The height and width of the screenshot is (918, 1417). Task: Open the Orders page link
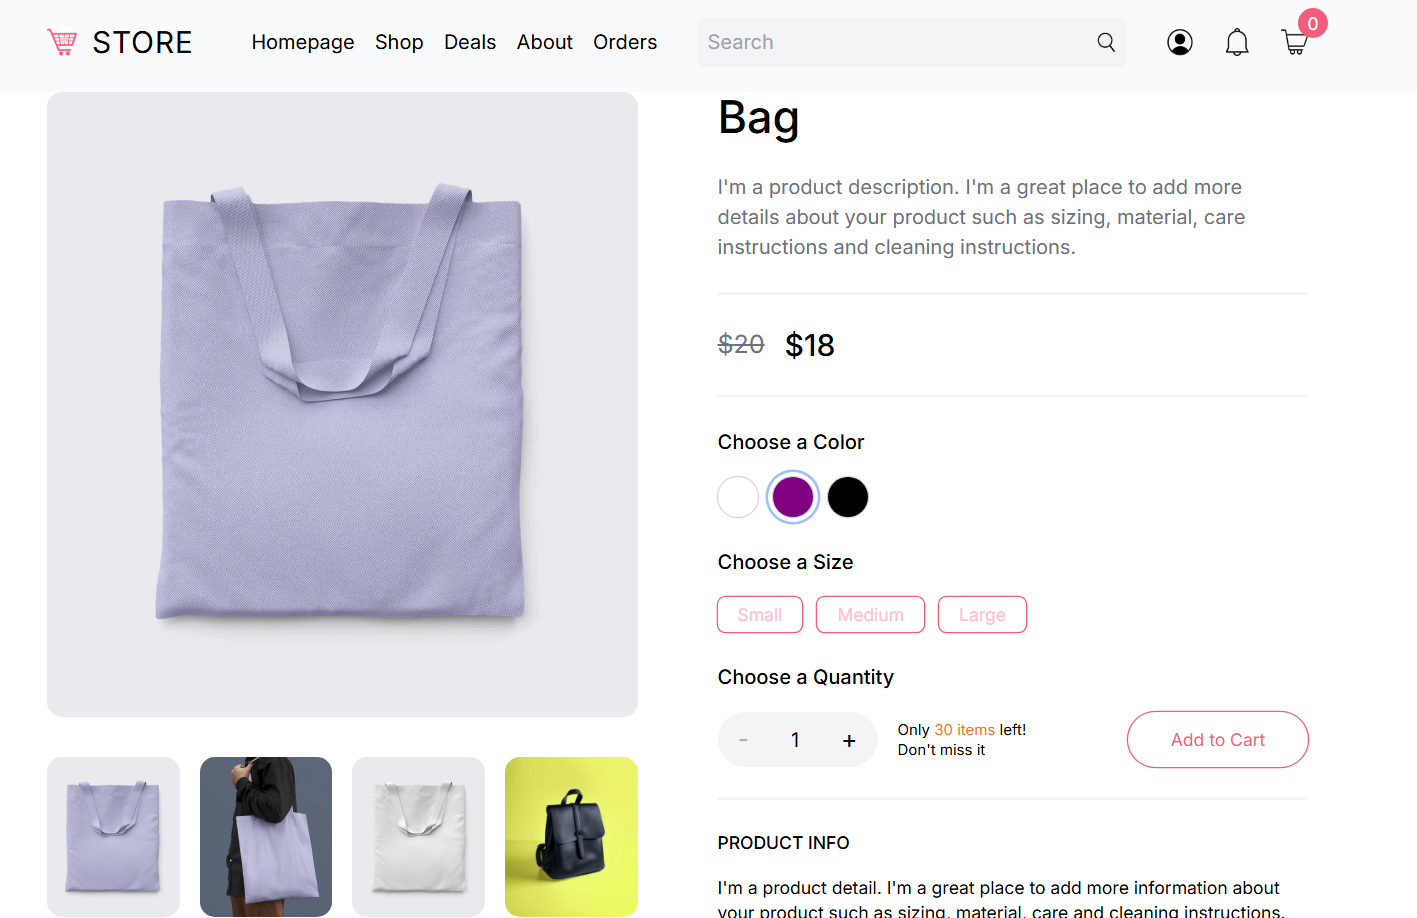[625, 42]
